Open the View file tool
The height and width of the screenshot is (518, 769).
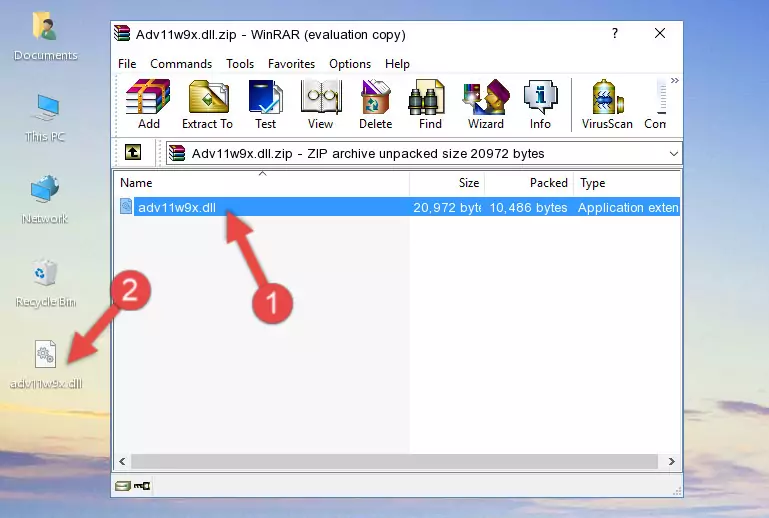[321, 104]
